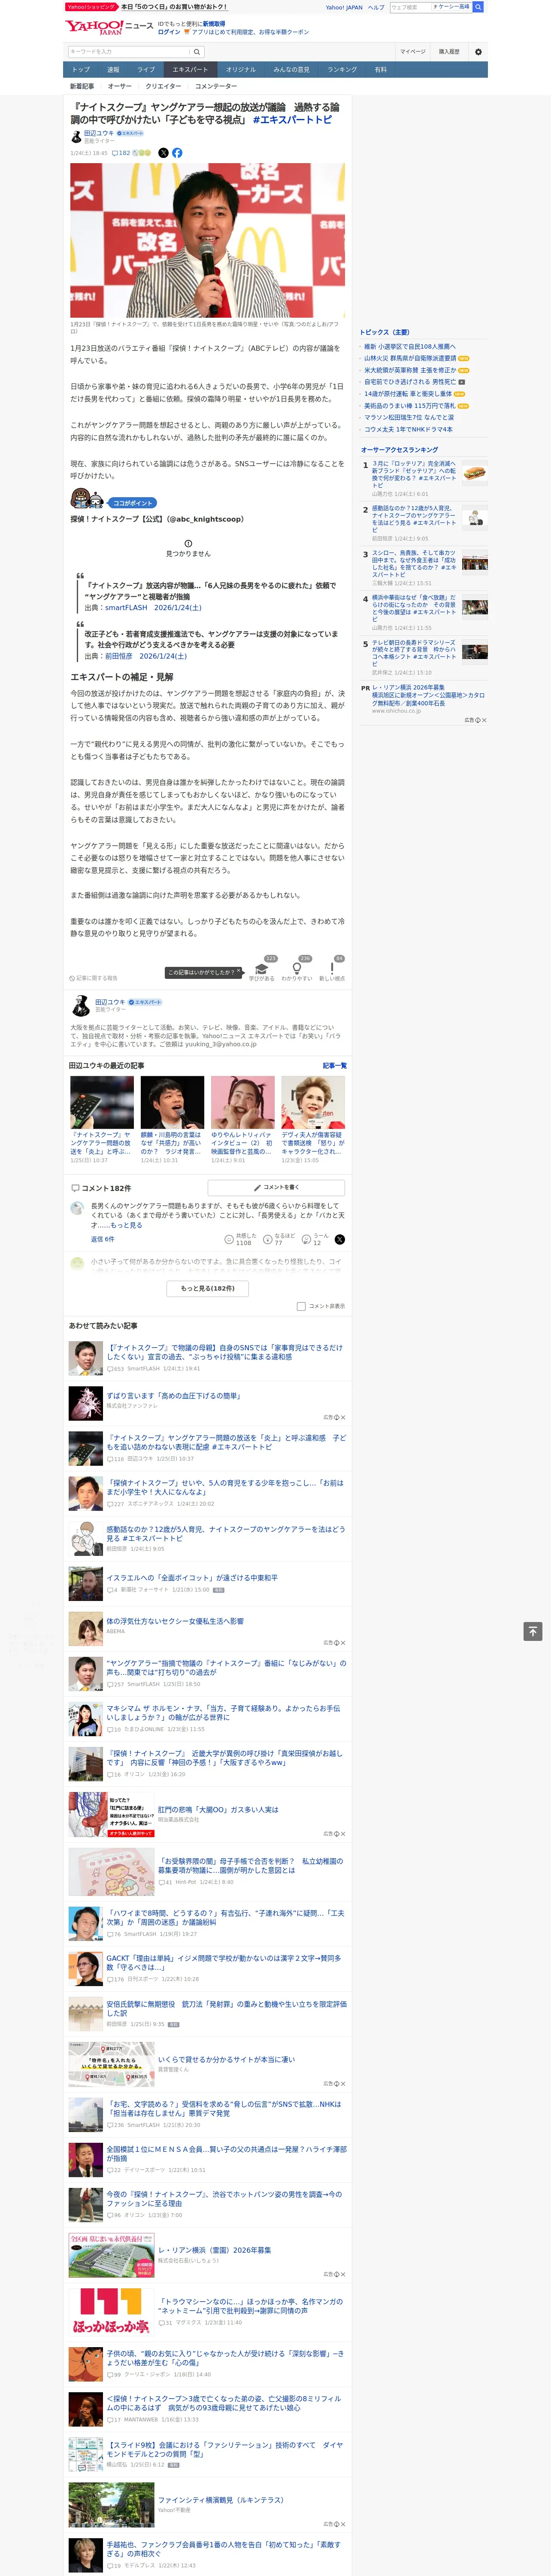
Task: Toggle the コメント非表示 checkbox
Action: [x=301, y=1306]
